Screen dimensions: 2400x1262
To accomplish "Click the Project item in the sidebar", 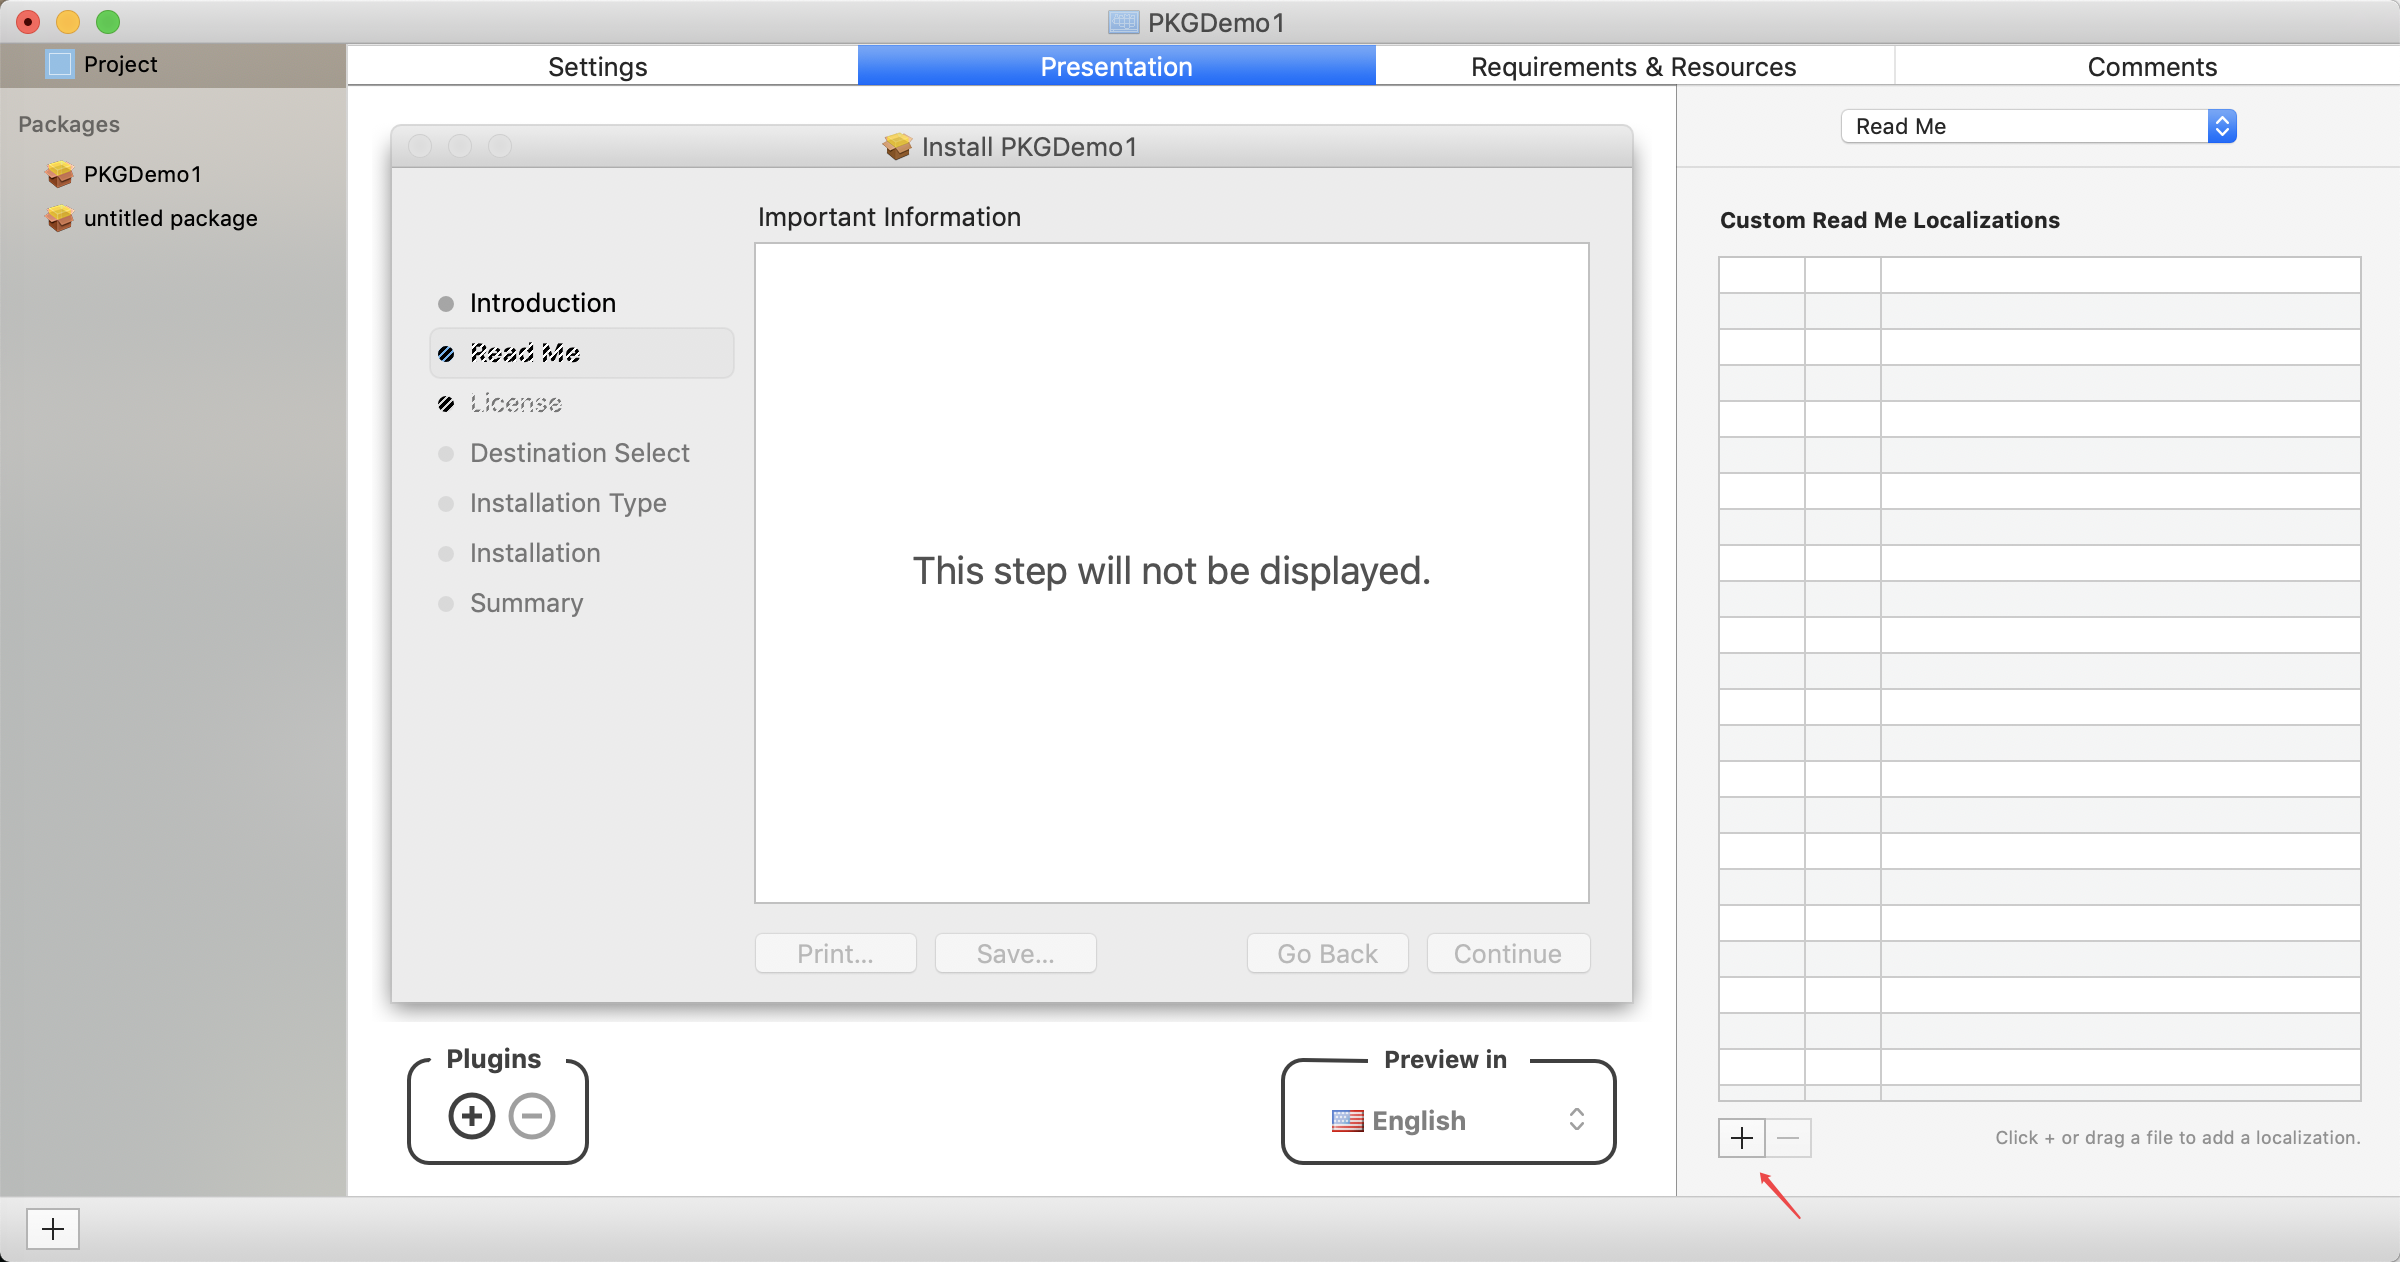I will point(120,64).
